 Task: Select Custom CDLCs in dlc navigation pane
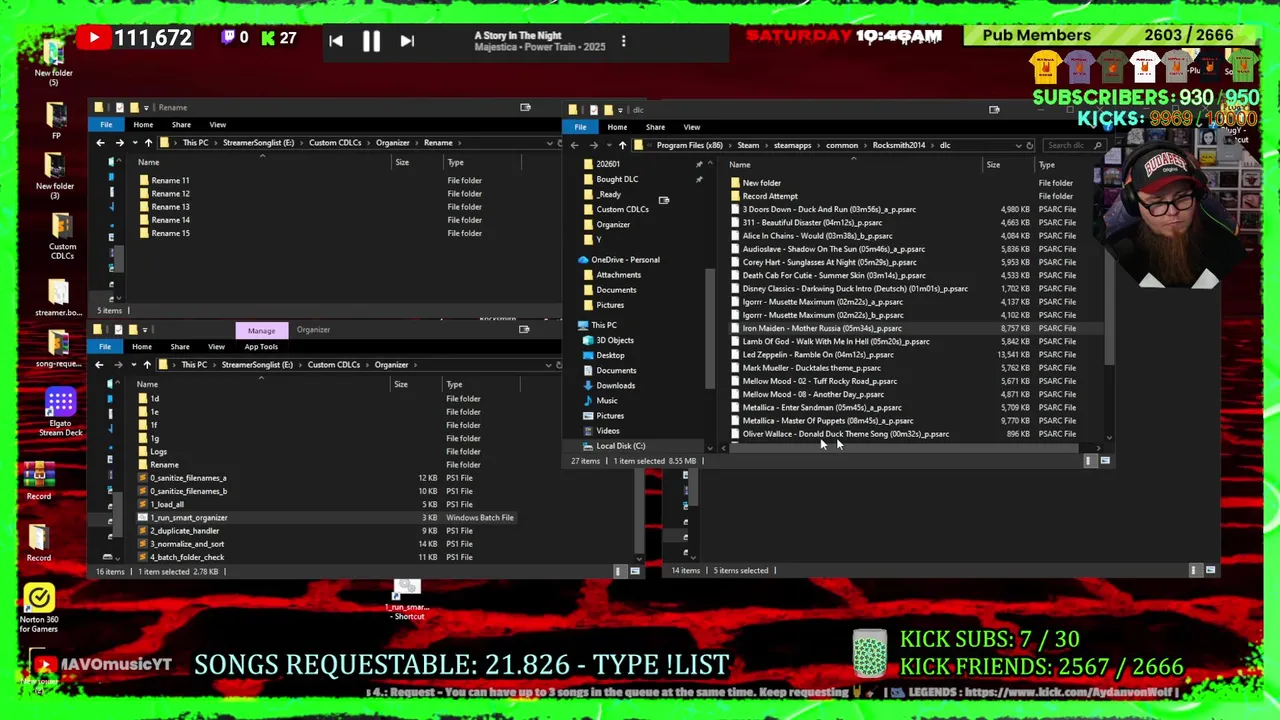tap(622, 209)
